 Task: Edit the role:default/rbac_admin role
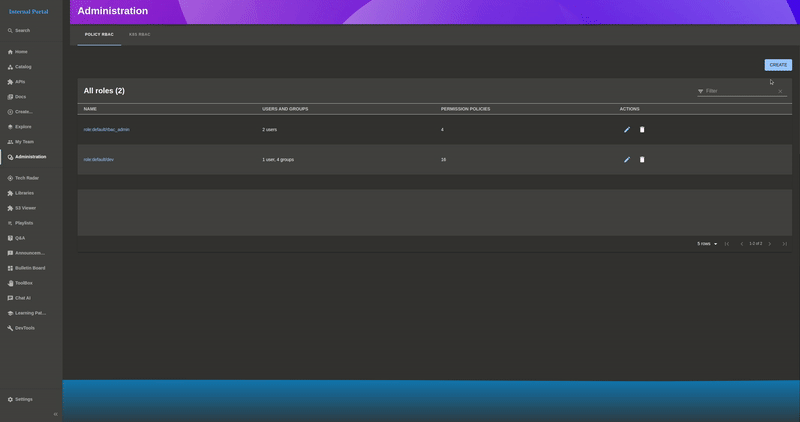627,130
